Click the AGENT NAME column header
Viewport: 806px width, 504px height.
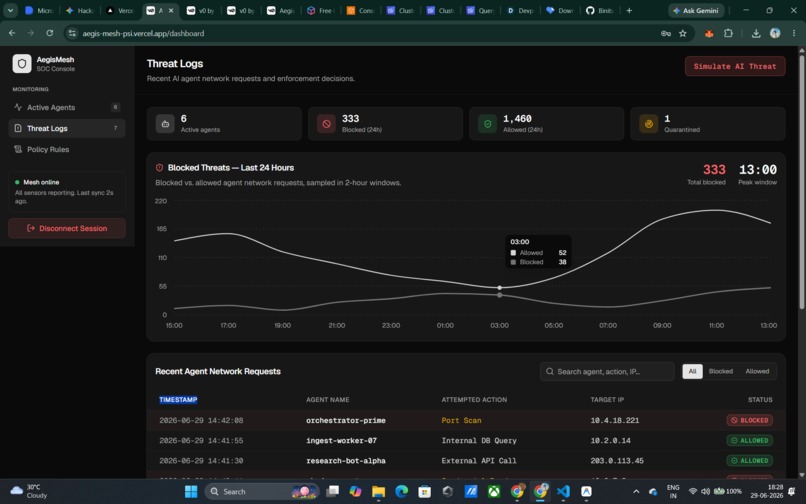(x=327, y=400)
